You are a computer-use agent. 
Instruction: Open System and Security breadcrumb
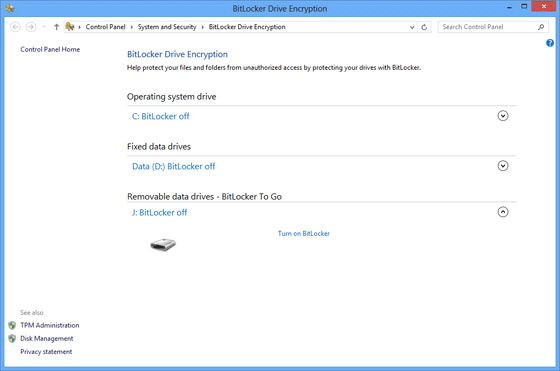point(167,27)
